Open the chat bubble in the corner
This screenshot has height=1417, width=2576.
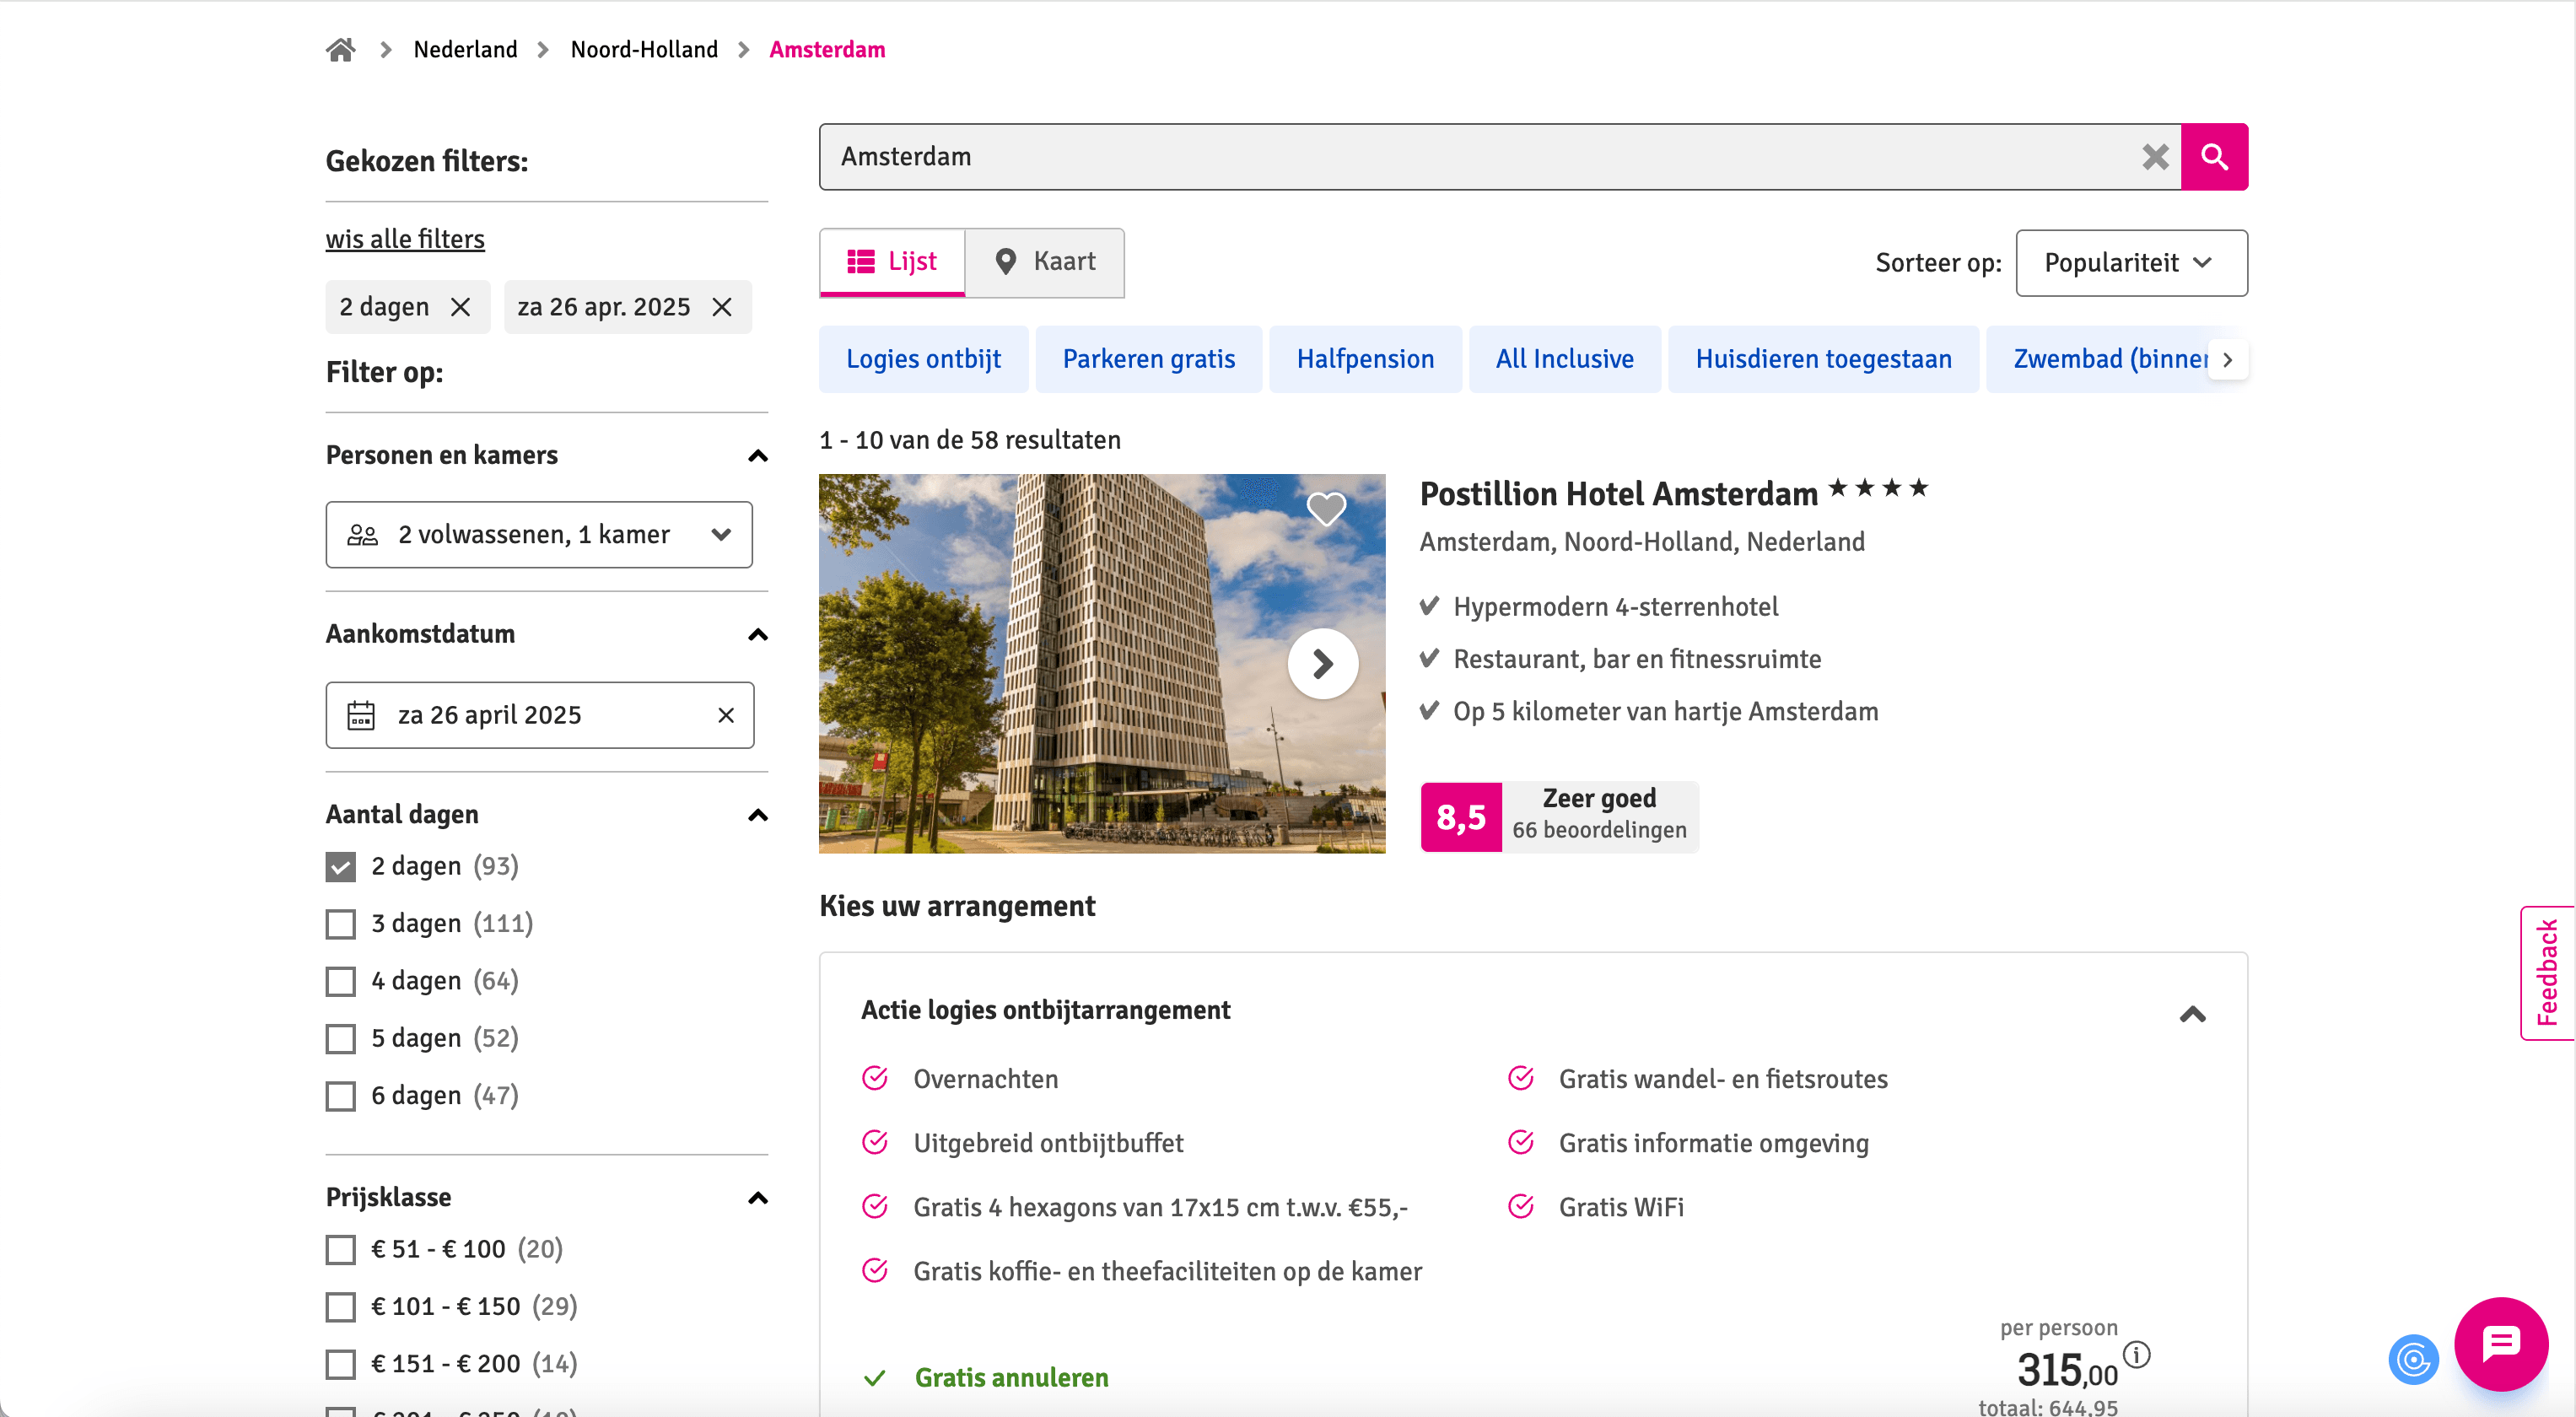click(x=2501, y=1343)
